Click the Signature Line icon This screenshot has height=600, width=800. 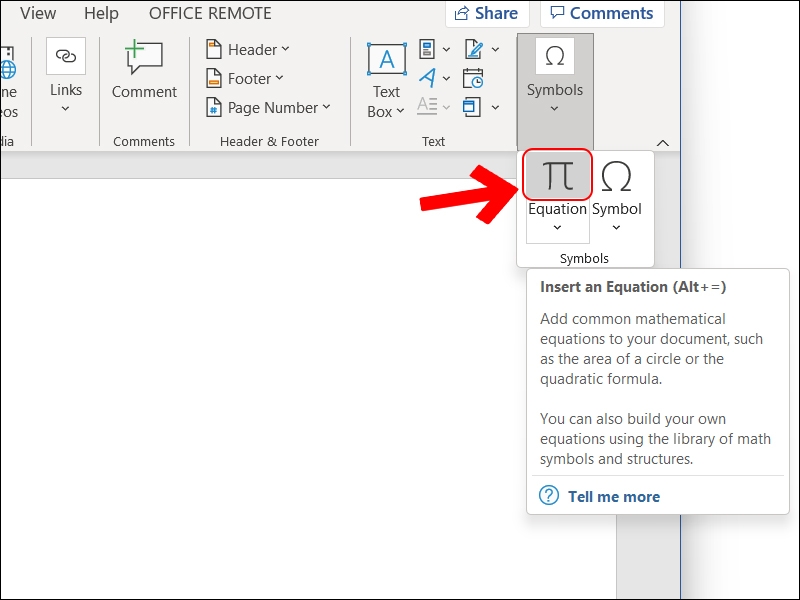coord(473,49)
